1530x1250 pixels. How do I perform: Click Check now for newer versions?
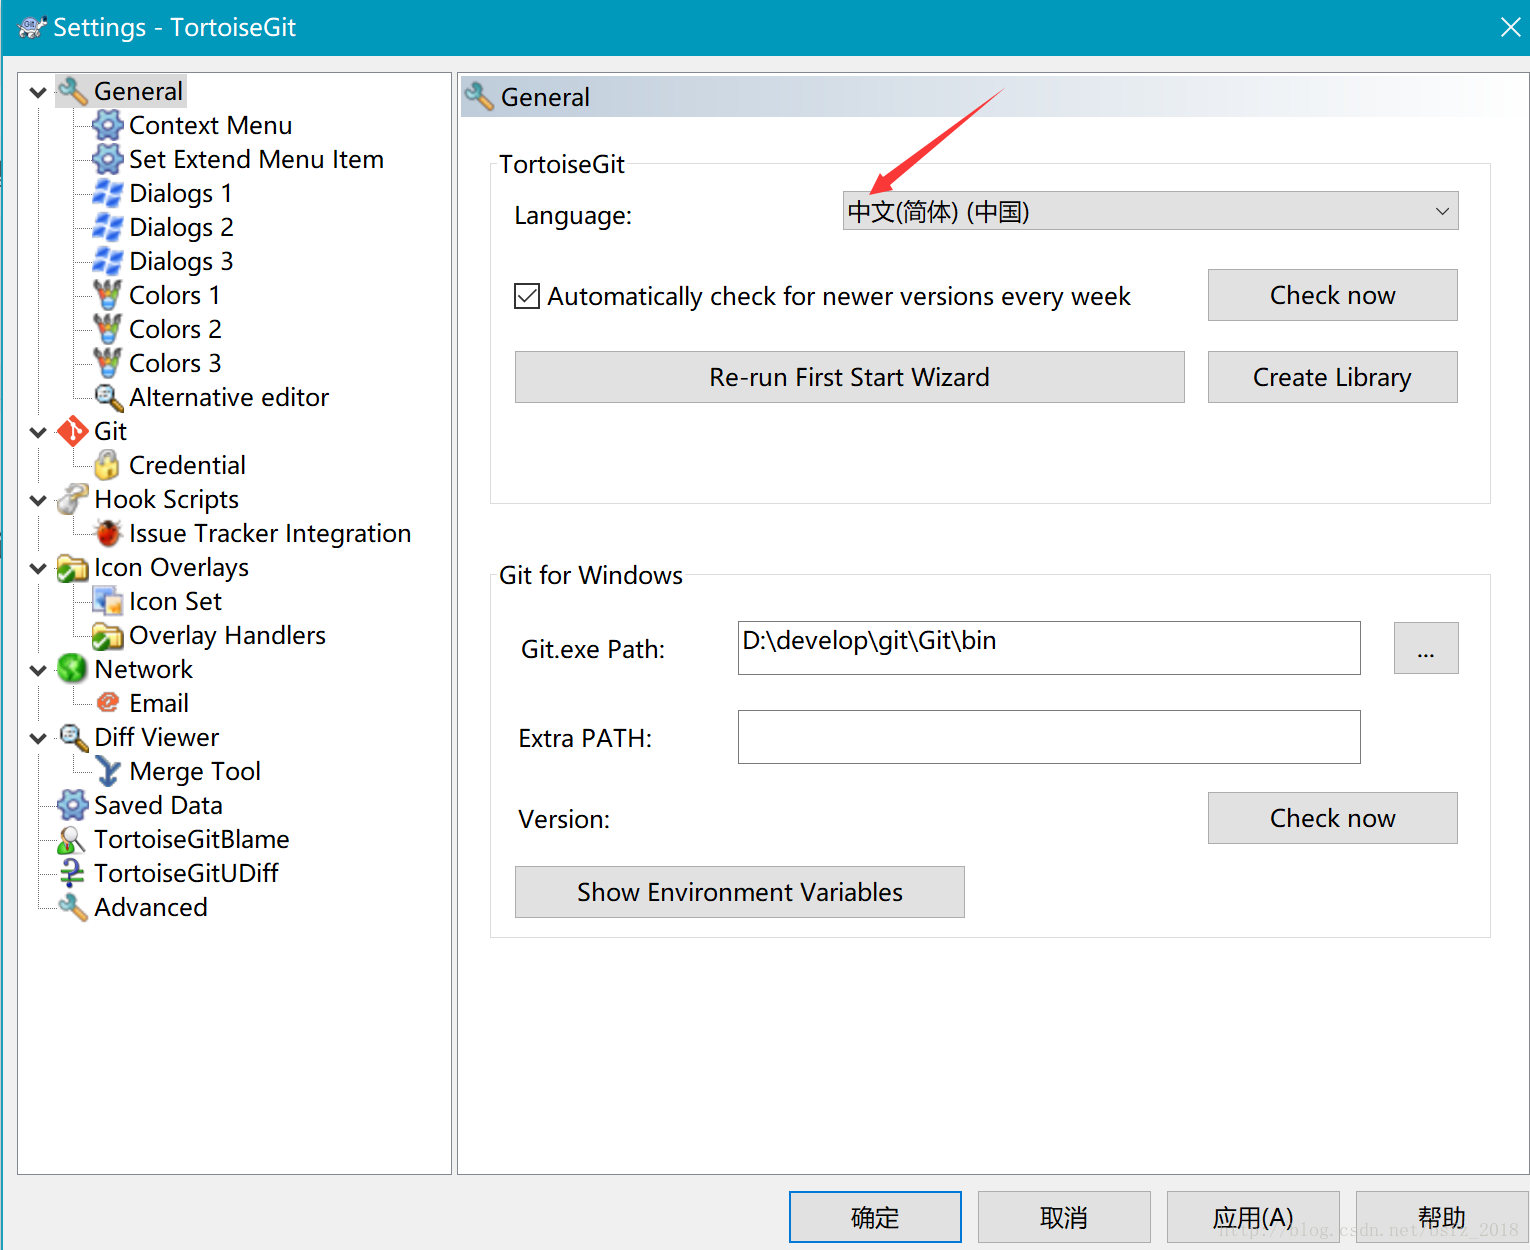(x=1332, y=295)
